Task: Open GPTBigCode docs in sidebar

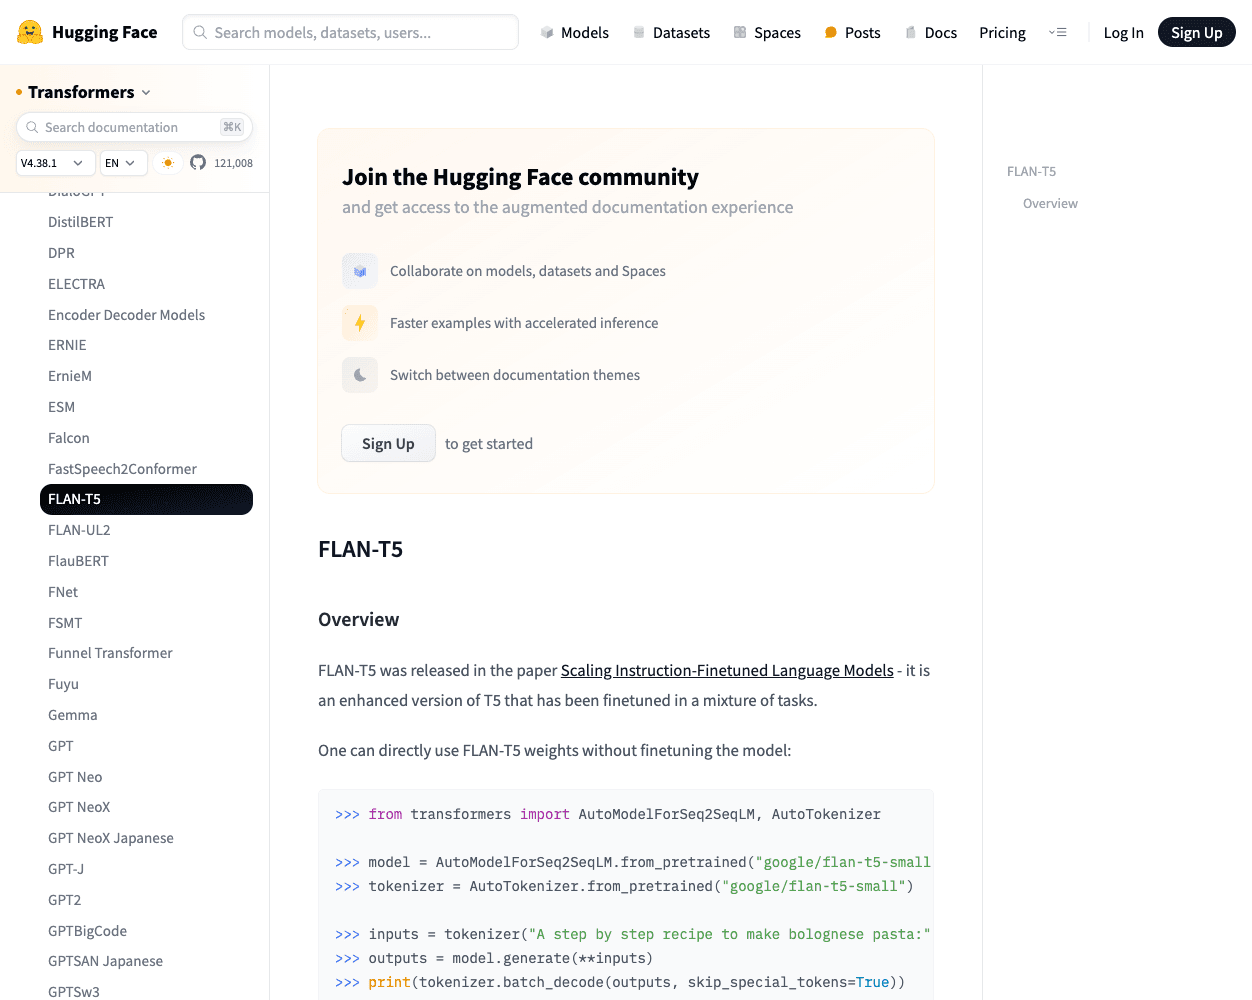Action: [x=87, y=931]
